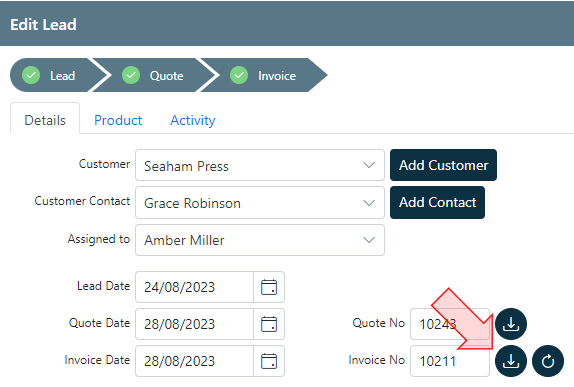574x387 pixels.
Task: Click the Invoice No label
Action: pos(377,360)
